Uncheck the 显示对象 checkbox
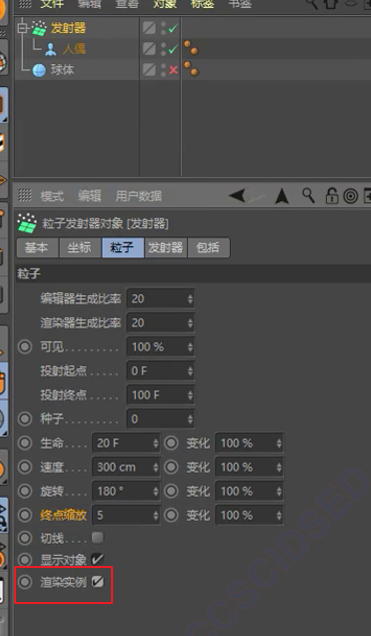 (x=97, y=559)
